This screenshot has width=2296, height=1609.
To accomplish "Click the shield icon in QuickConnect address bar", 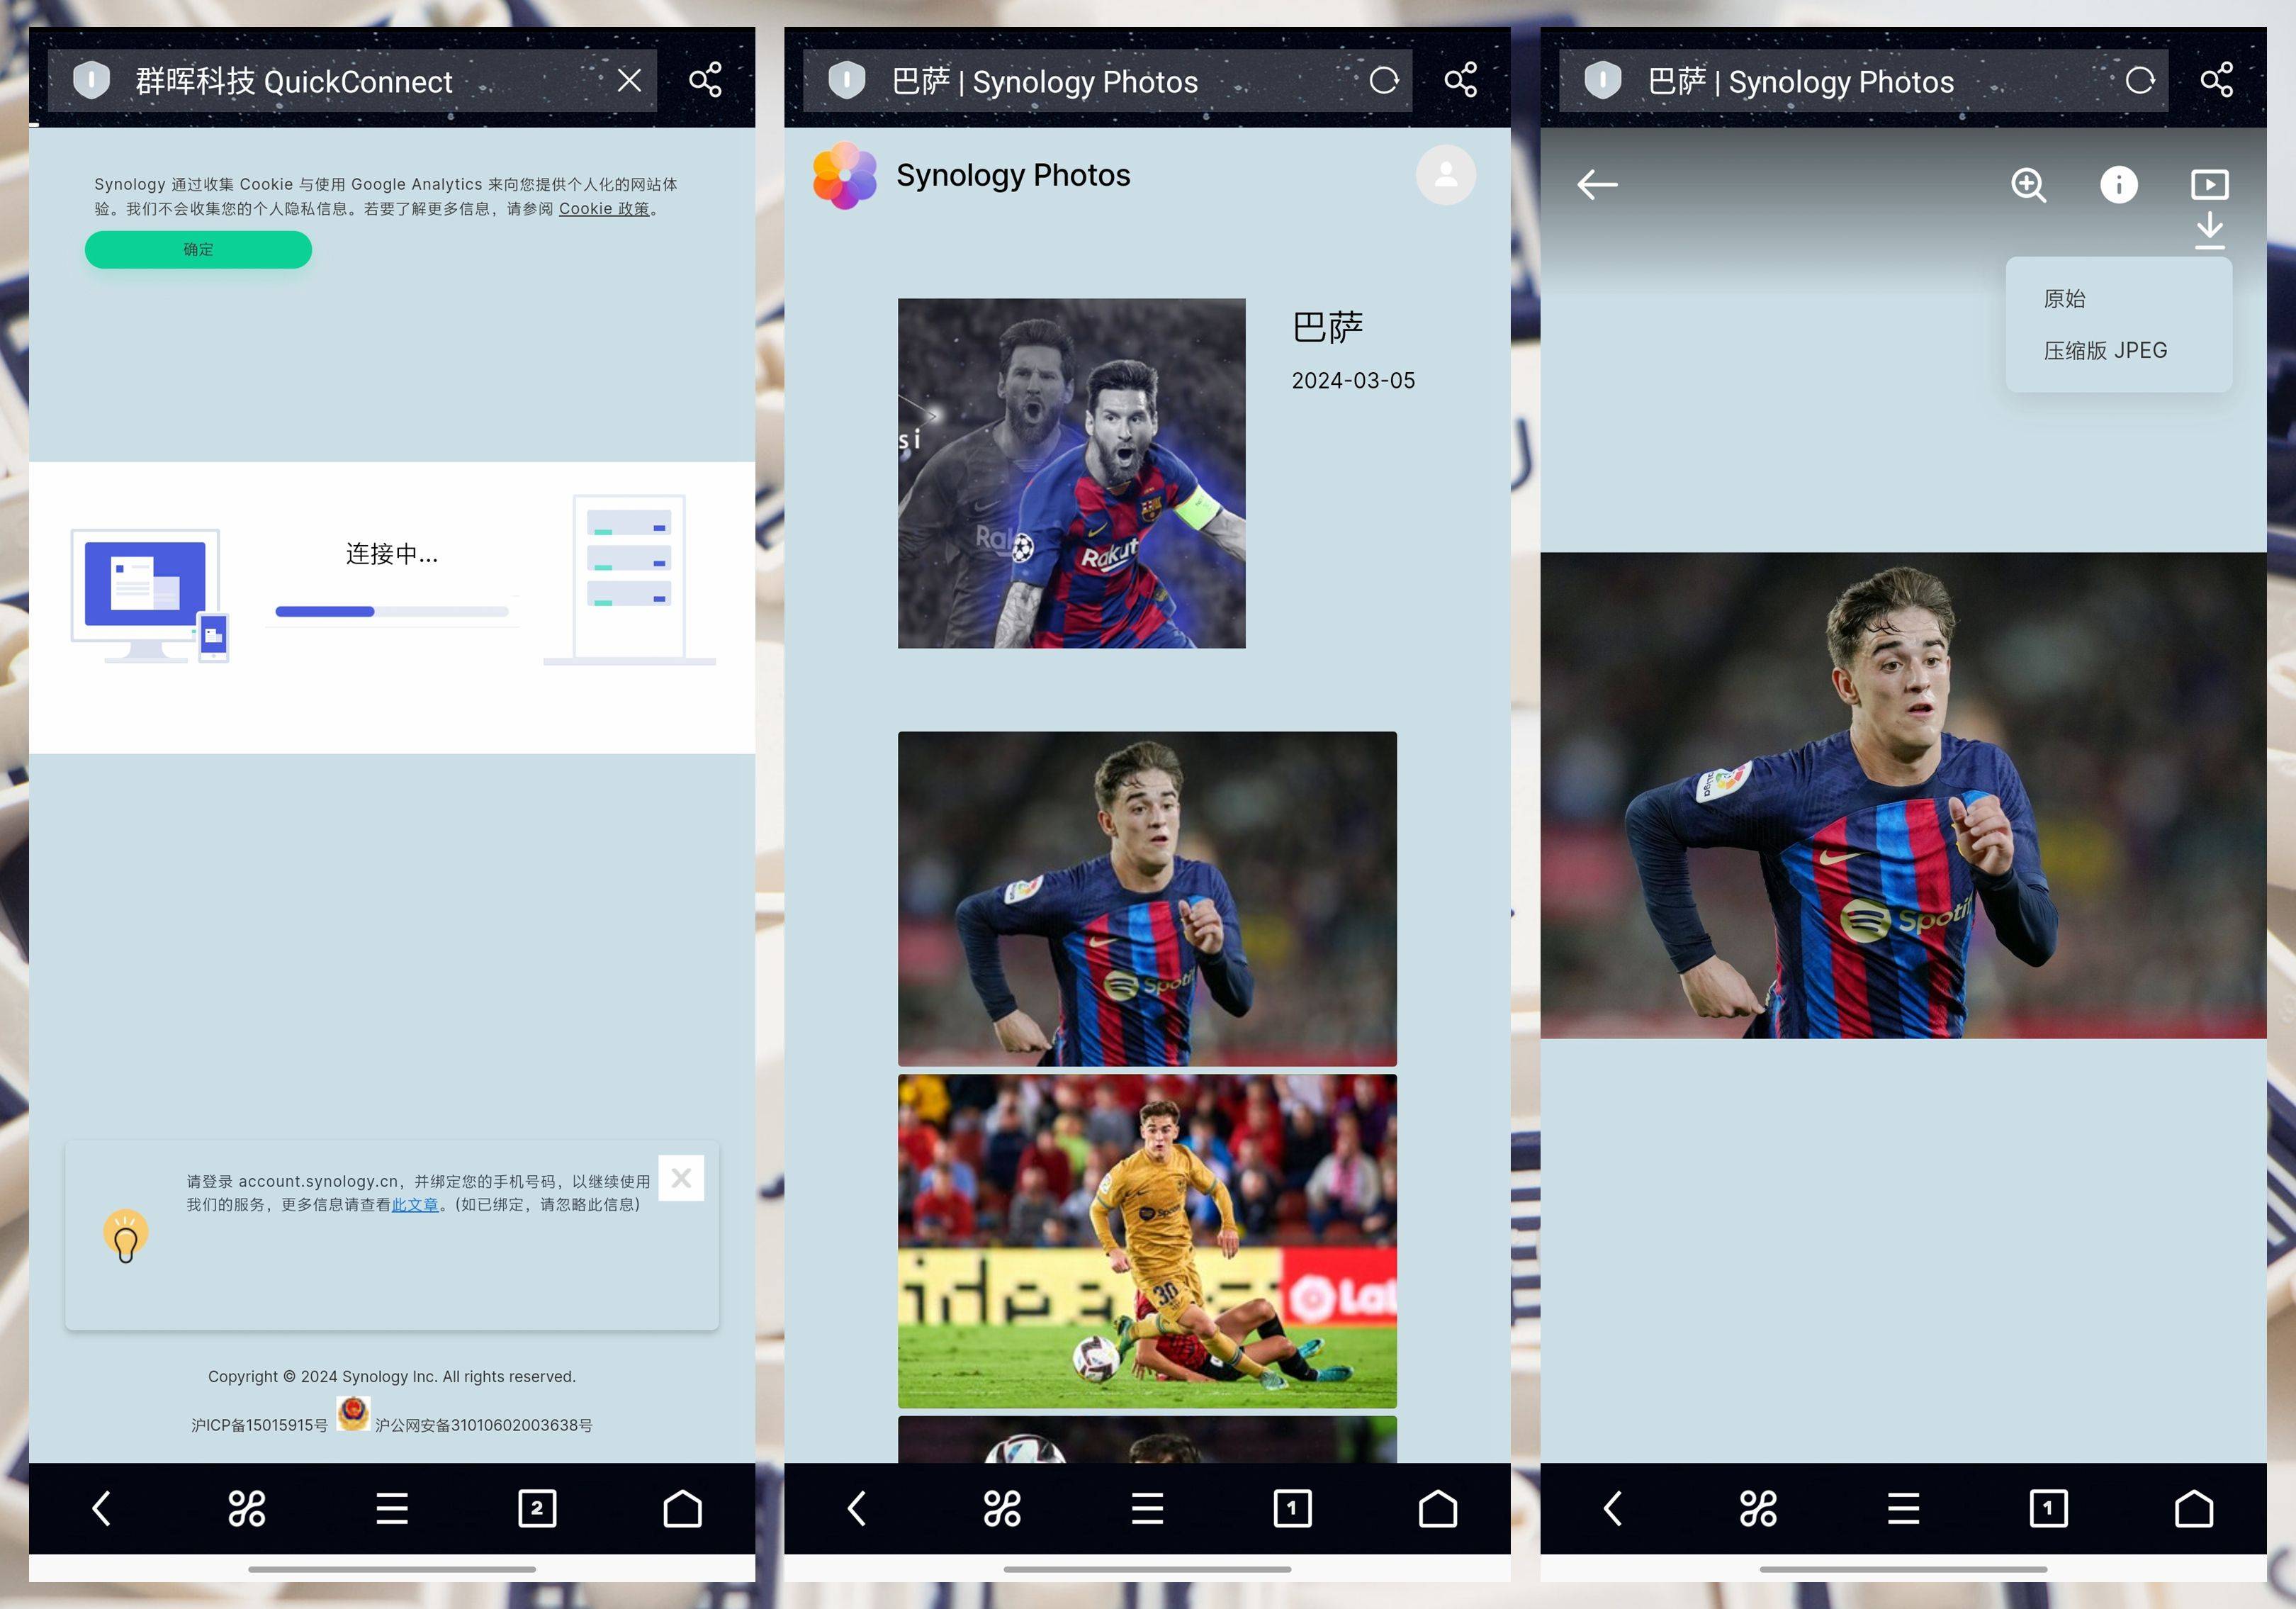I will point(91,80).
